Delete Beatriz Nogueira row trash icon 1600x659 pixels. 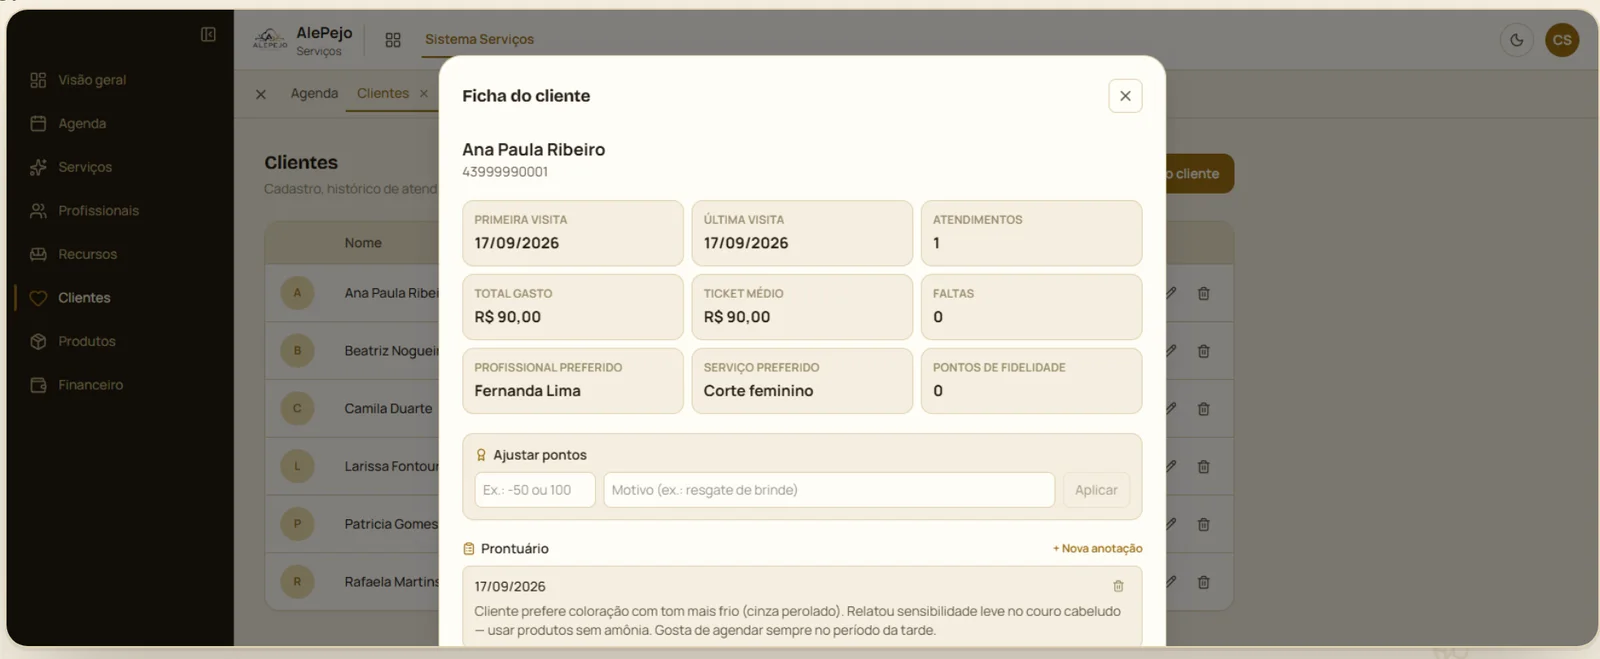coord(1204,351)
